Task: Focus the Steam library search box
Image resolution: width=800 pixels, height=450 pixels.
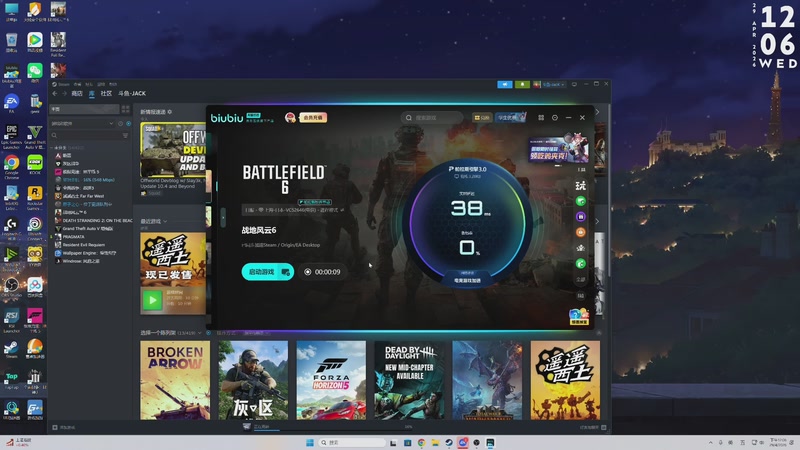Action: tap(85, 135)
